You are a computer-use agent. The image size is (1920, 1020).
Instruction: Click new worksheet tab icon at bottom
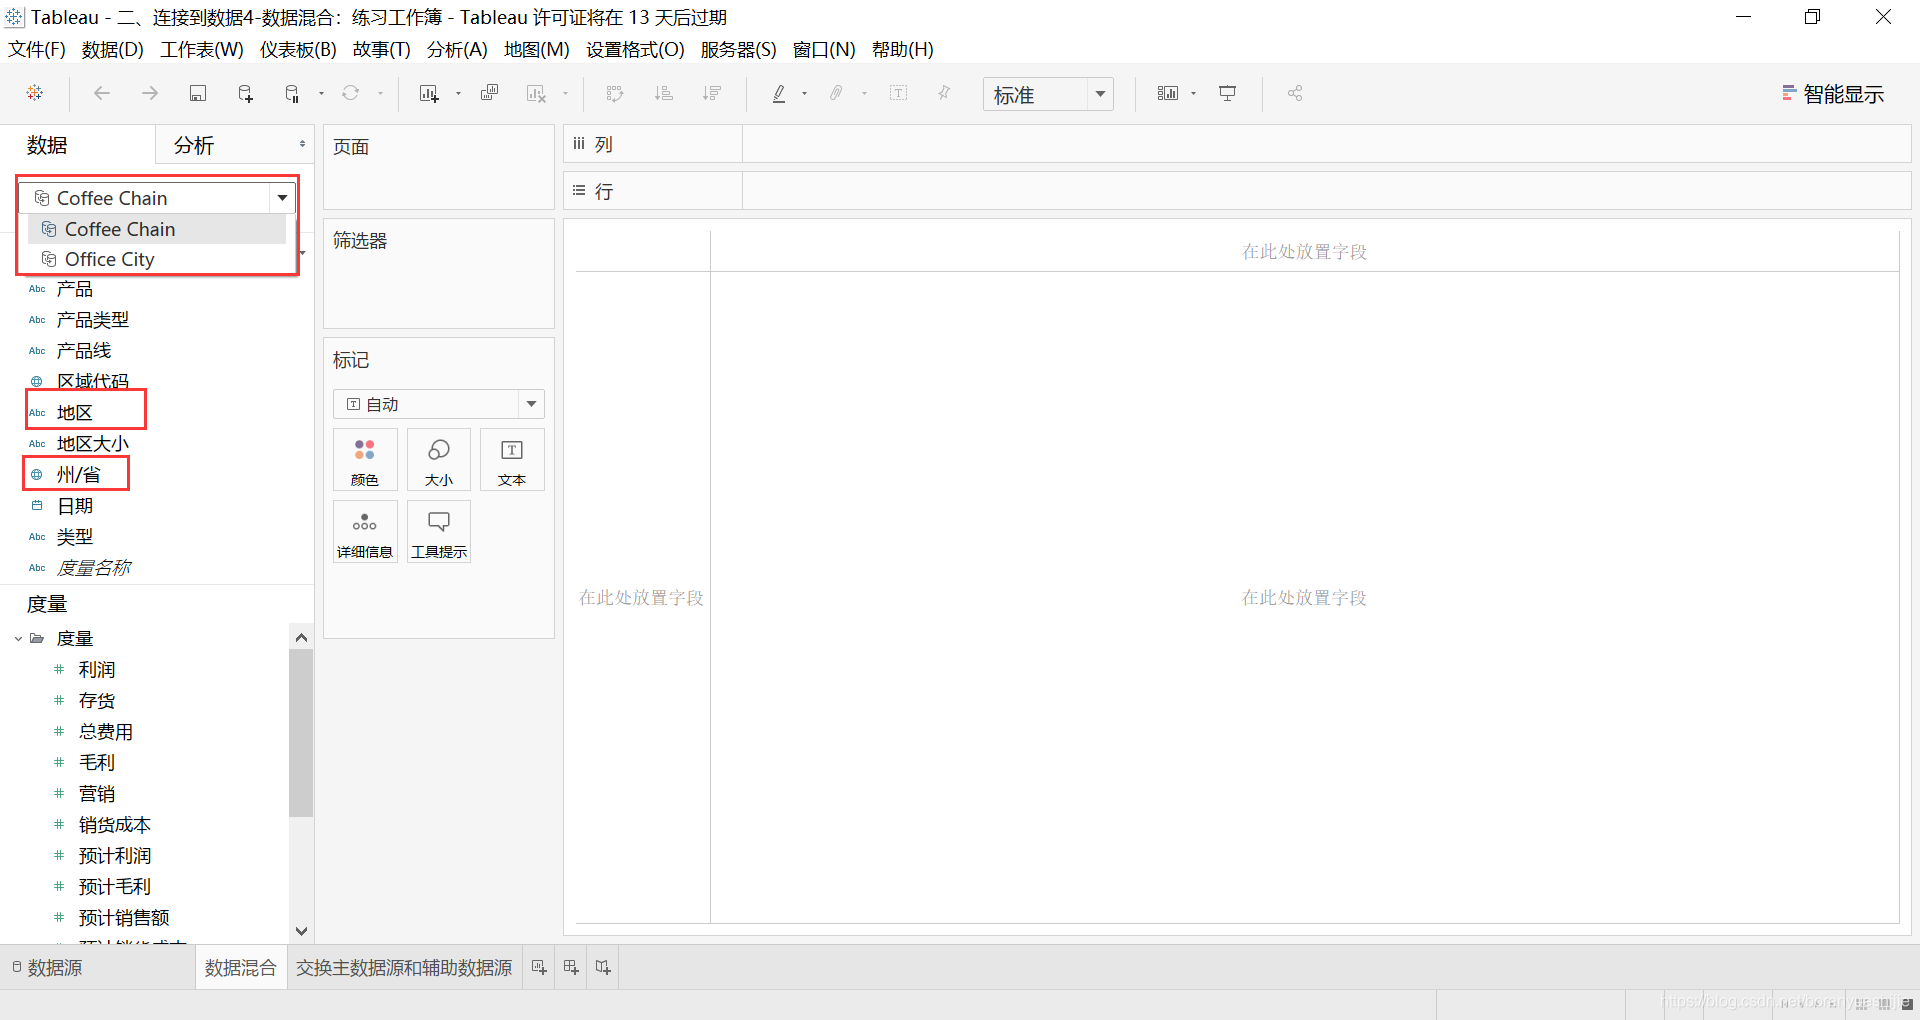pyautogui.click(x=539, y=967)
